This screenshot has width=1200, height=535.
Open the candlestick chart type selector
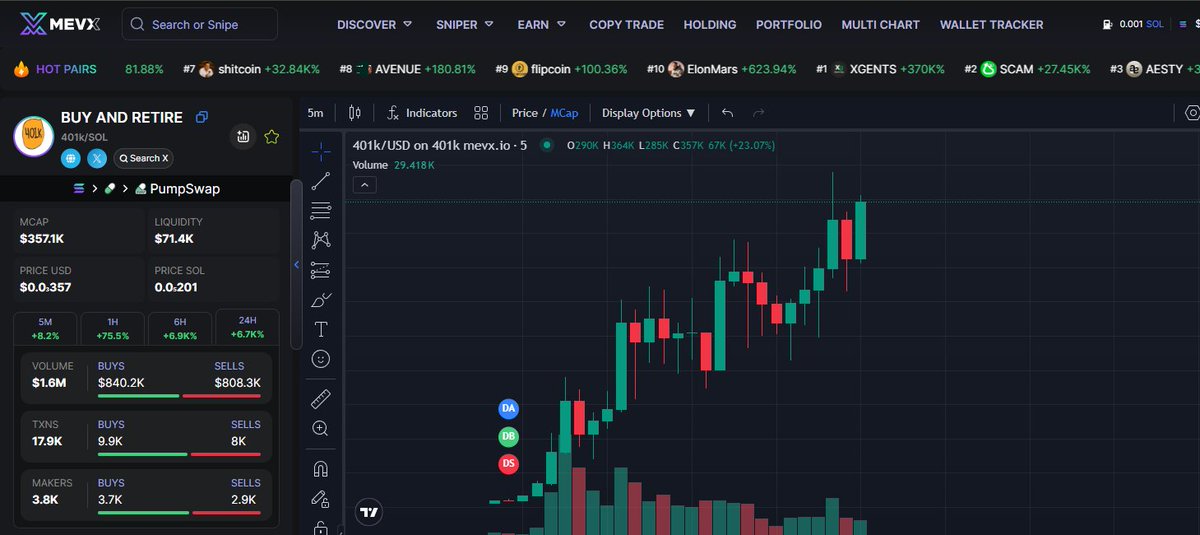pos(353,113)
